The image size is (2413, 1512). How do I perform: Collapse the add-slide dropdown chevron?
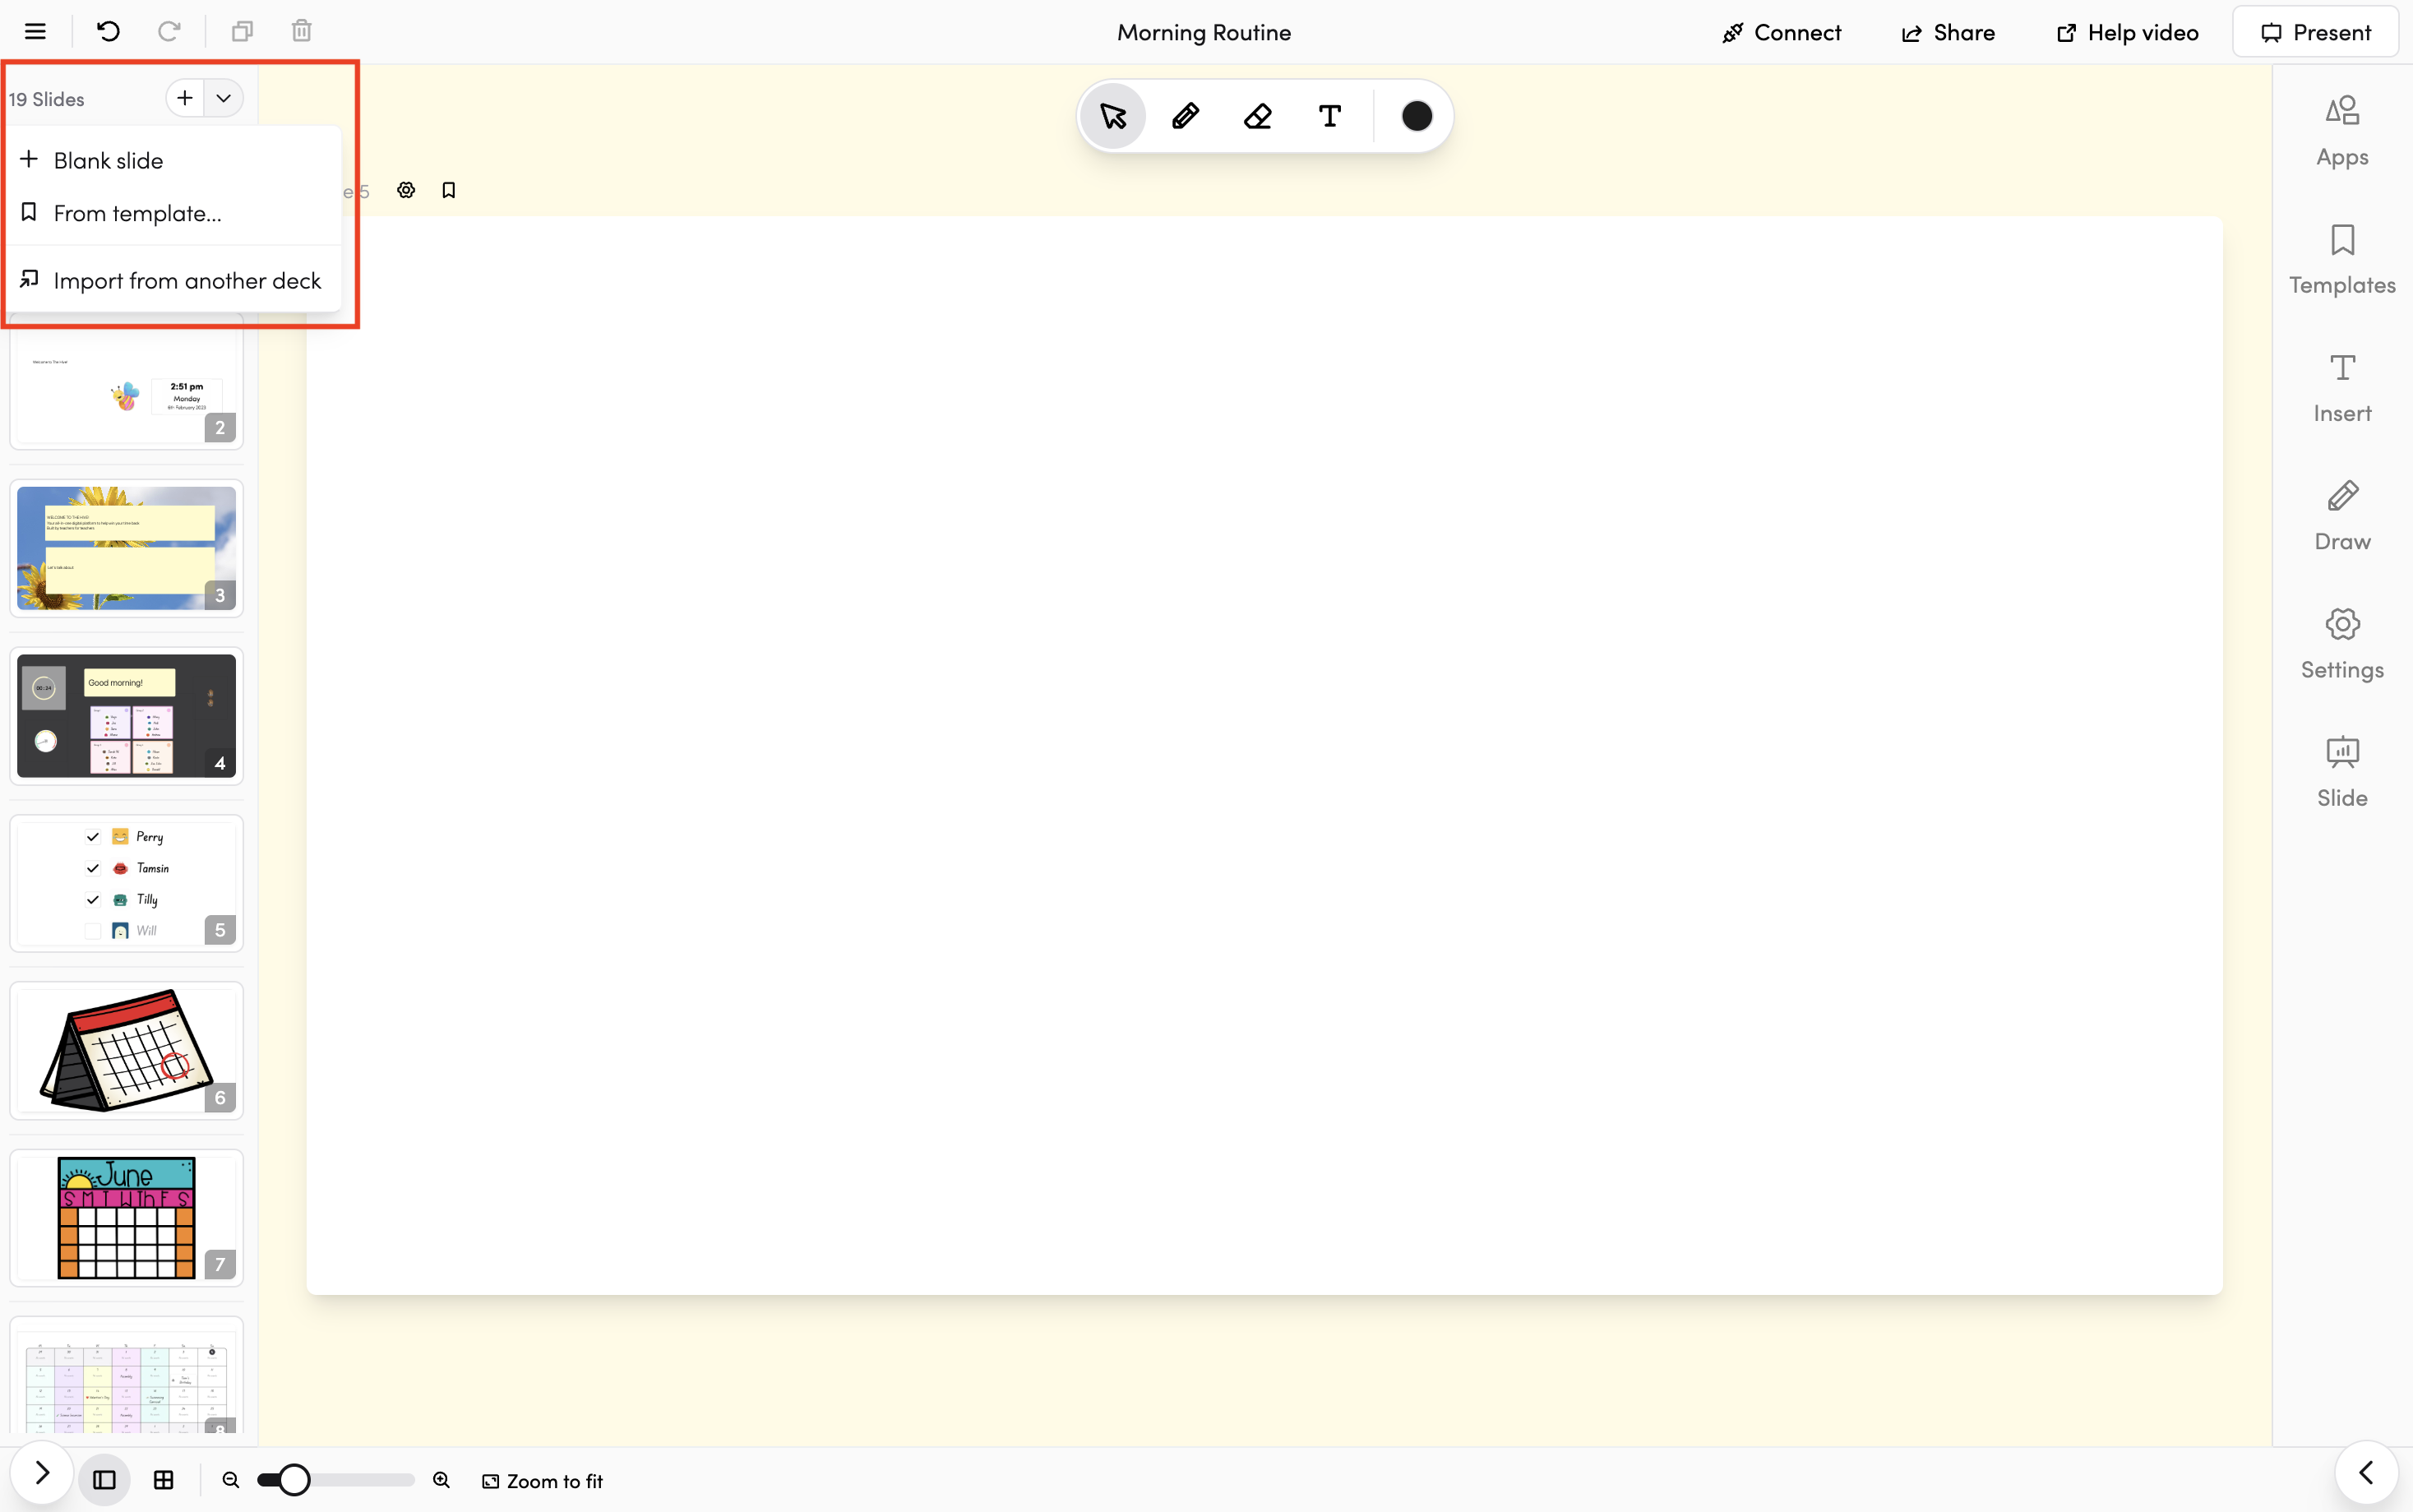(224, 98)
